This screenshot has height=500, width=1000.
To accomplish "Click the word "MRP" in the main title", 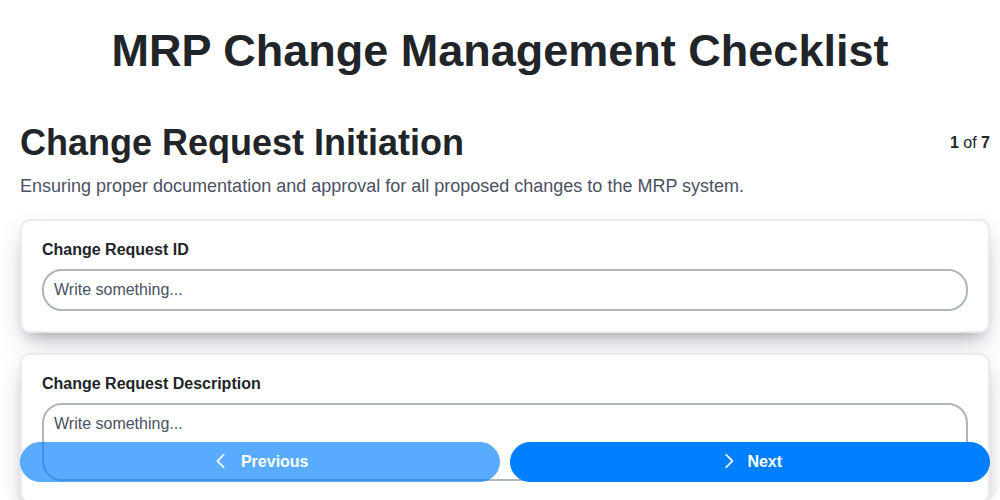I will tap(166, 51).
